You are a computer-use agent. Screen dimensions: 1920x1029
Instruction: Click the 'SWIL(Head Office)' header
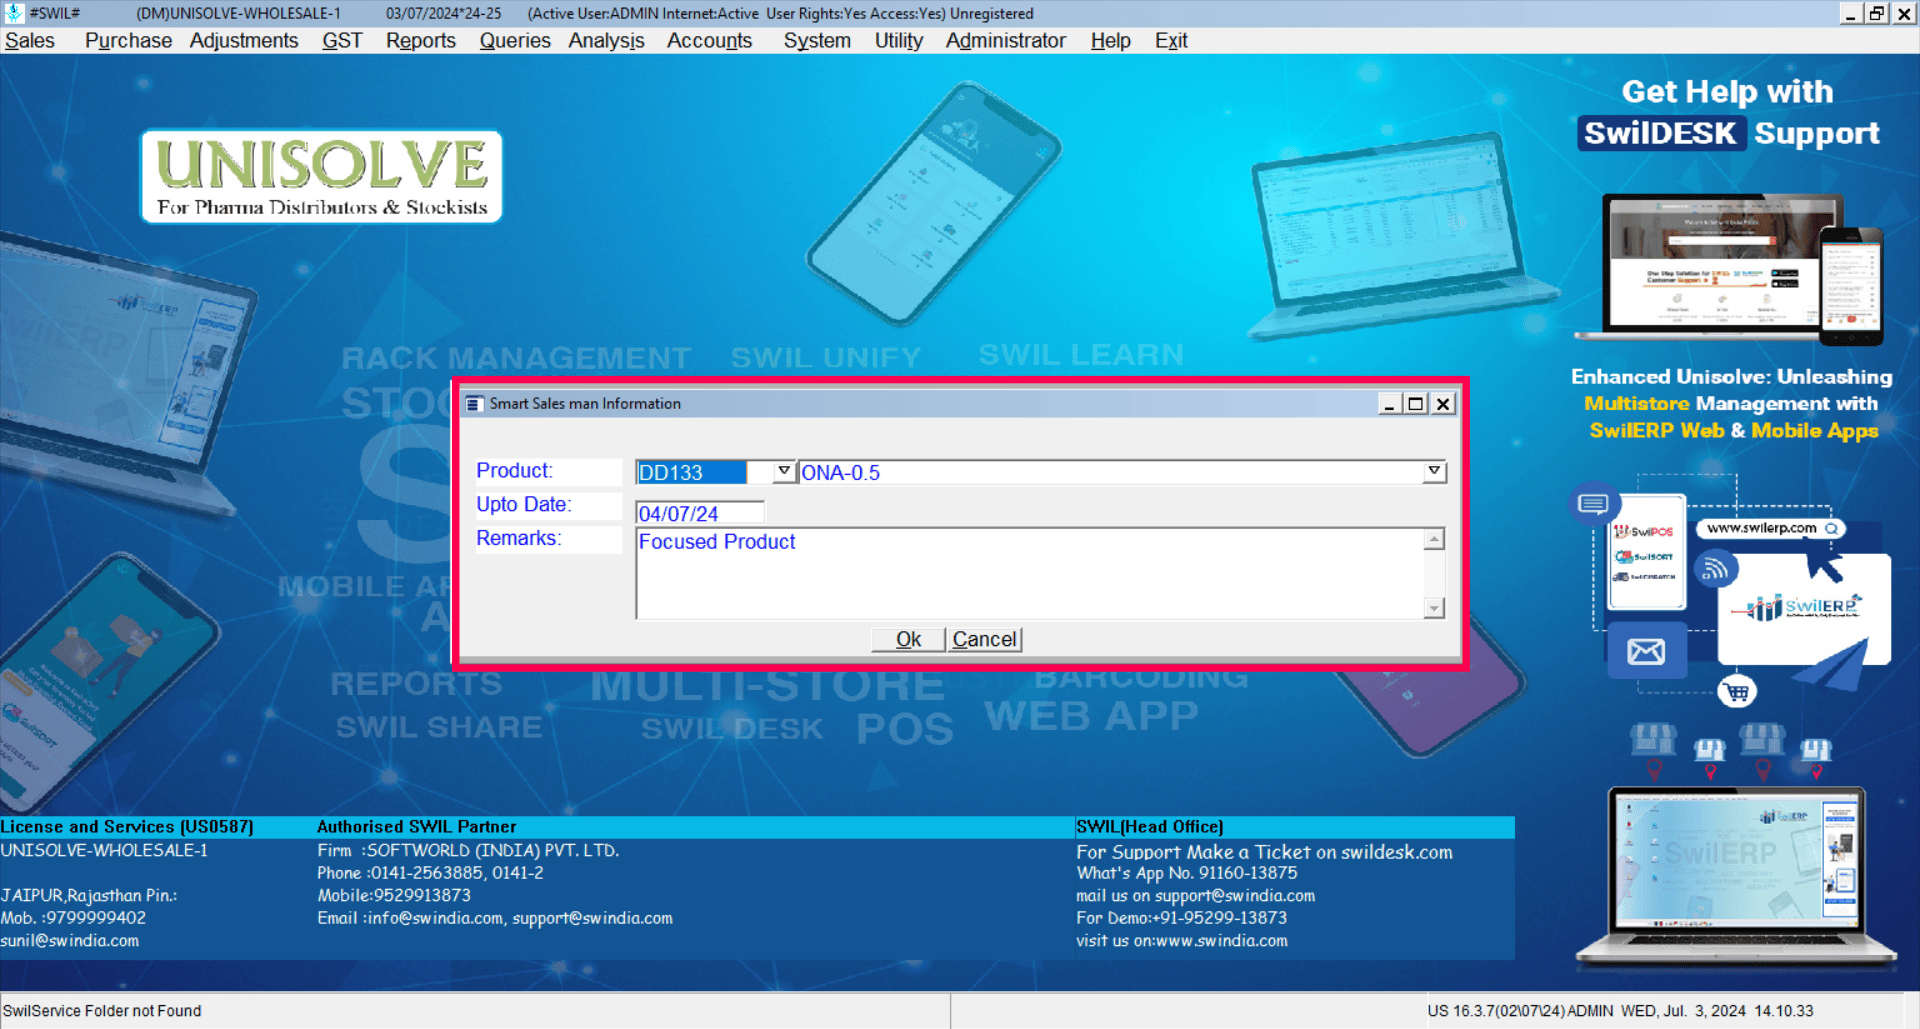1150,827
